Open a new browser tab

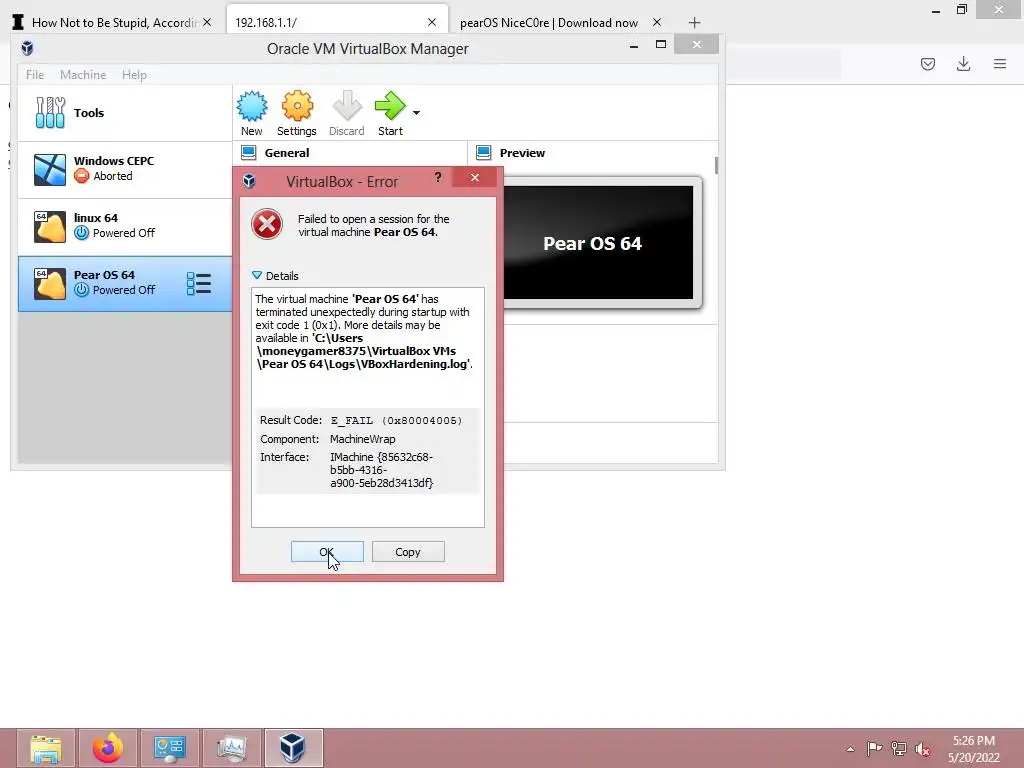694,22
